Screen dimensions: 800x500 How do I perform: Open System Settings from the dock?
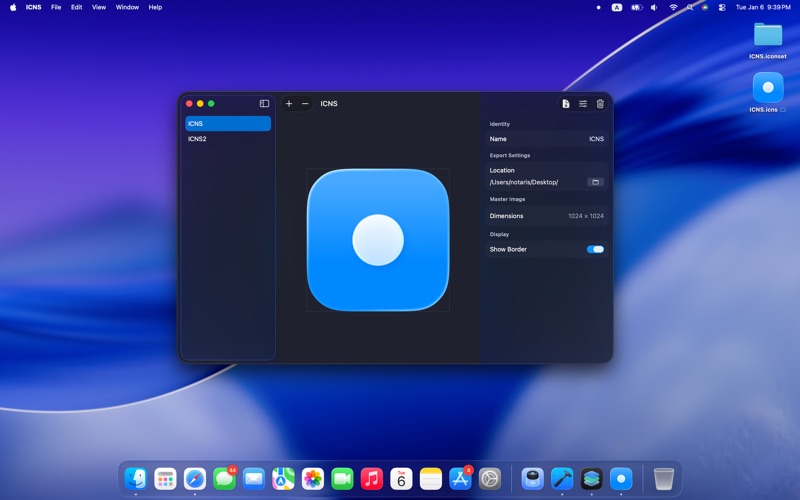coord(490,479)
